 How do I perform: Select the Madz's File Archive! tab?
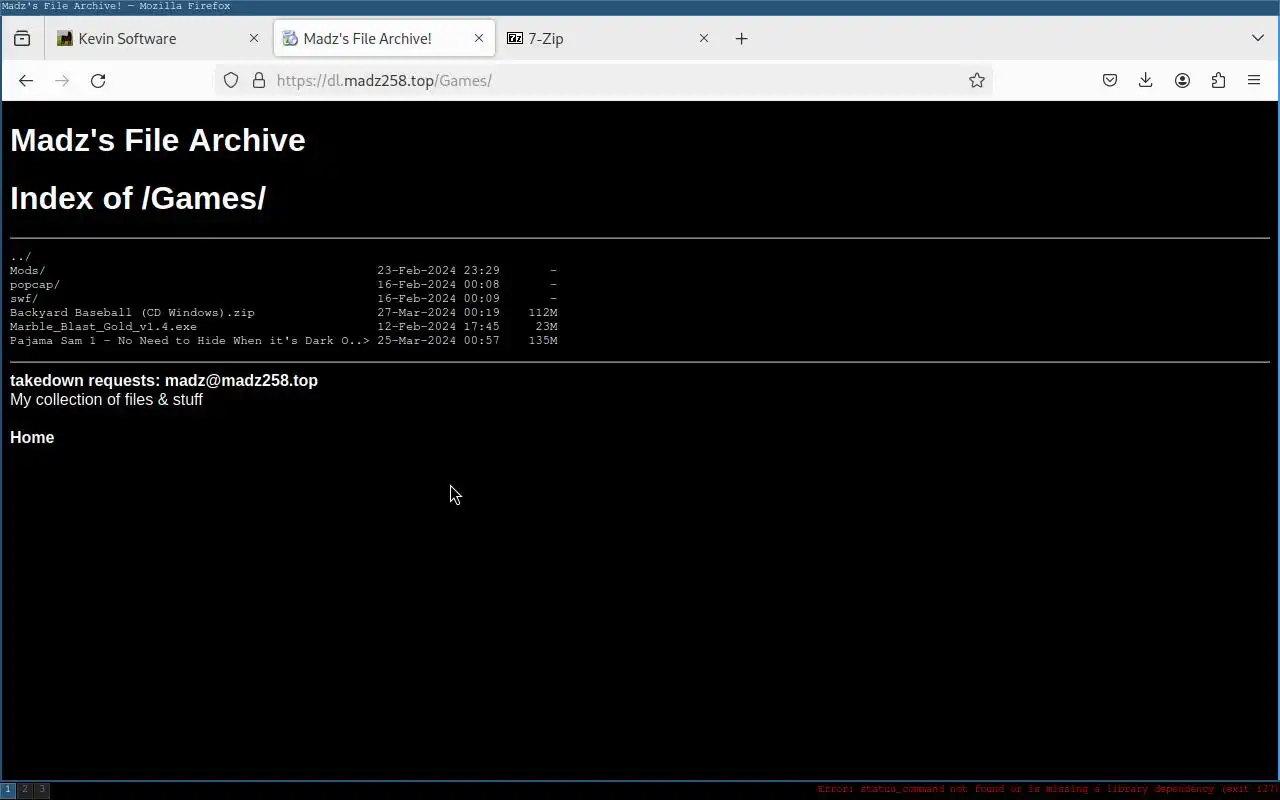pos(384,38)
